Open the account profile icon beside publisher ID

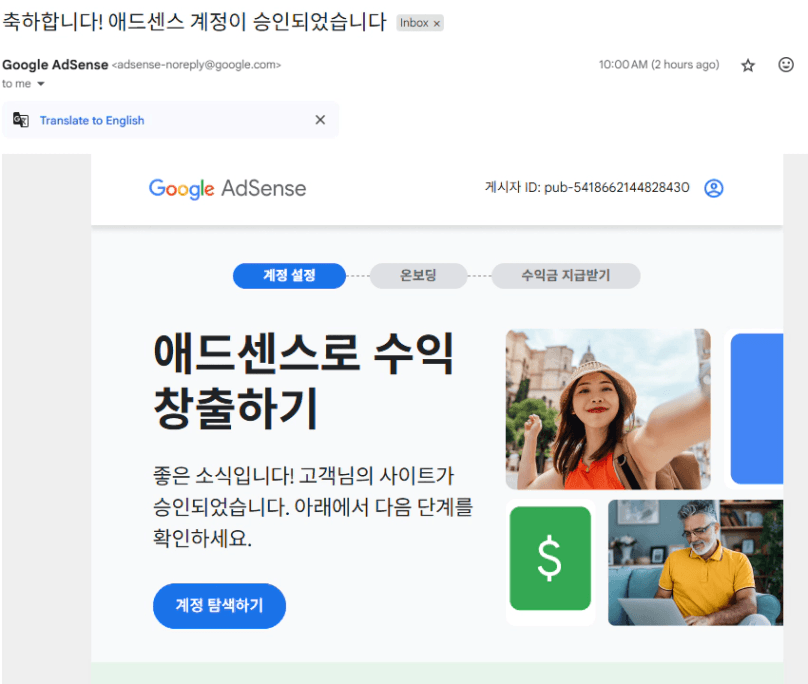714,188
